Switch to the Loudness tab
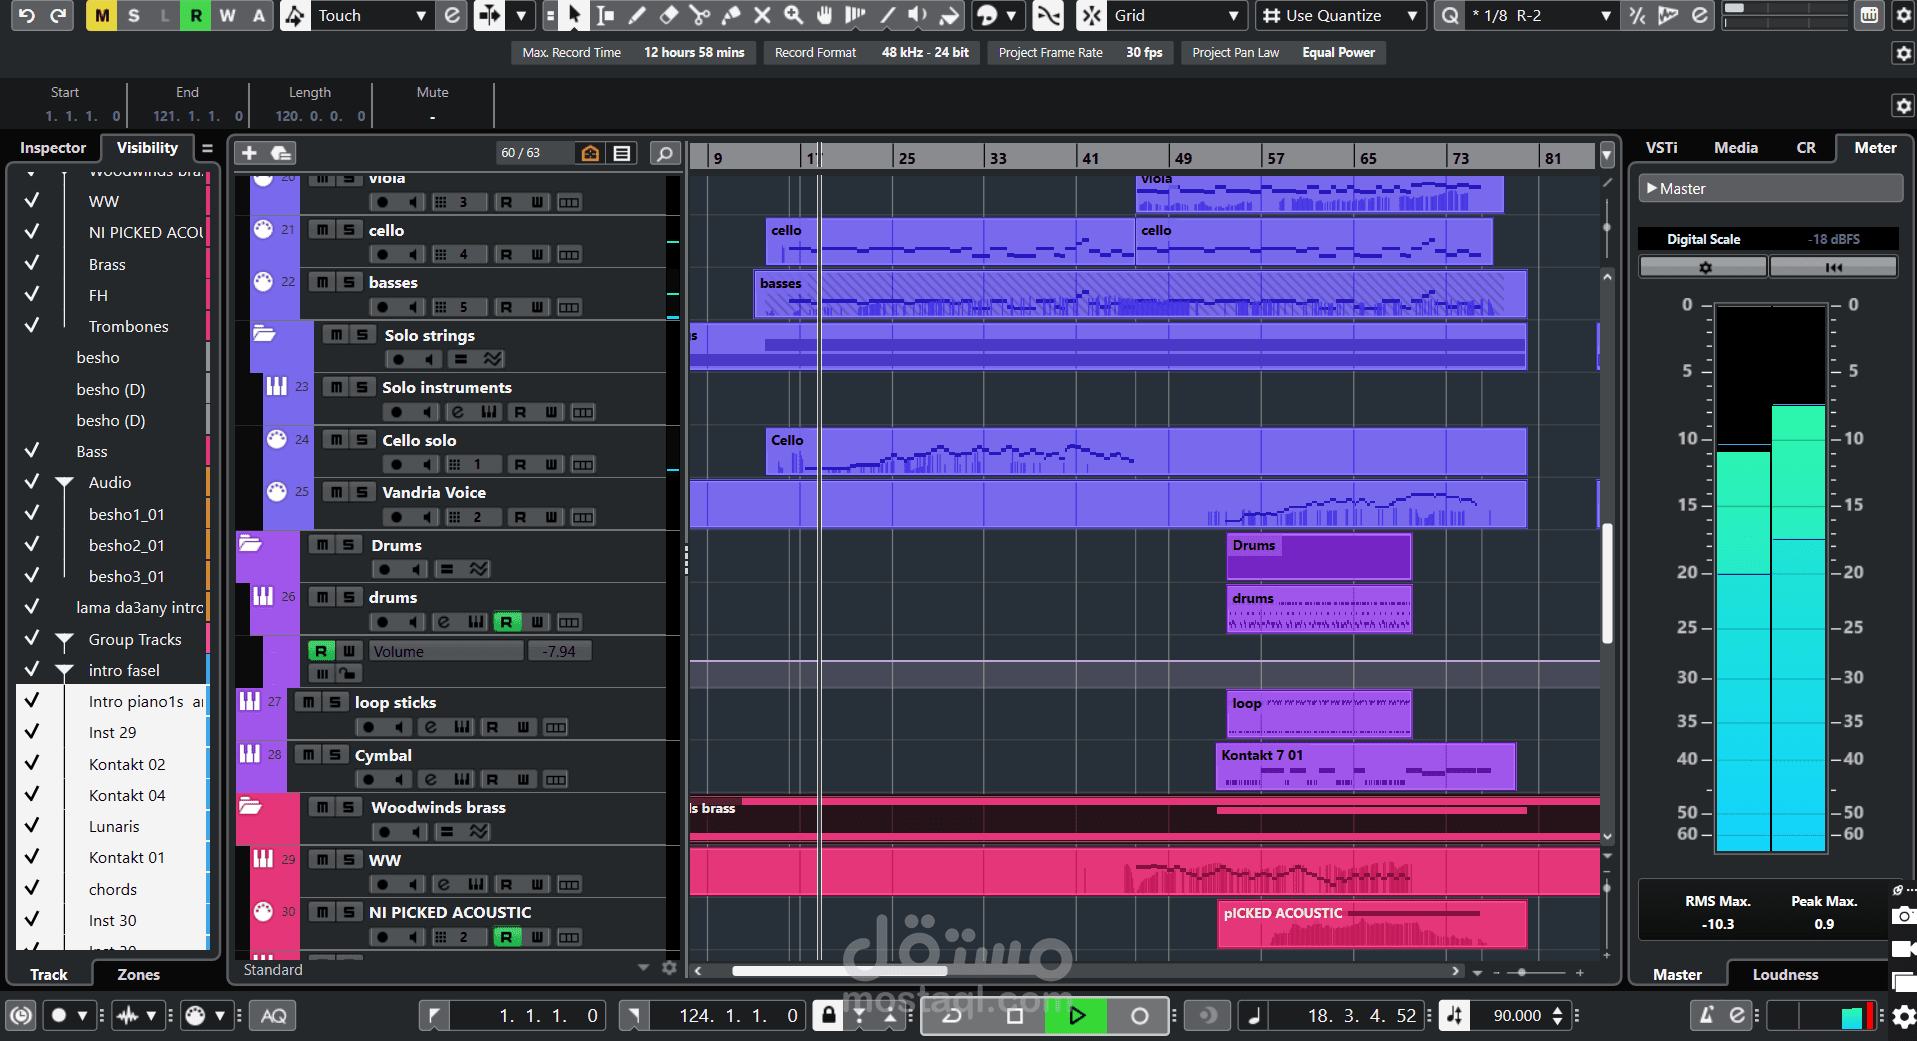 tap(1785, 975)
